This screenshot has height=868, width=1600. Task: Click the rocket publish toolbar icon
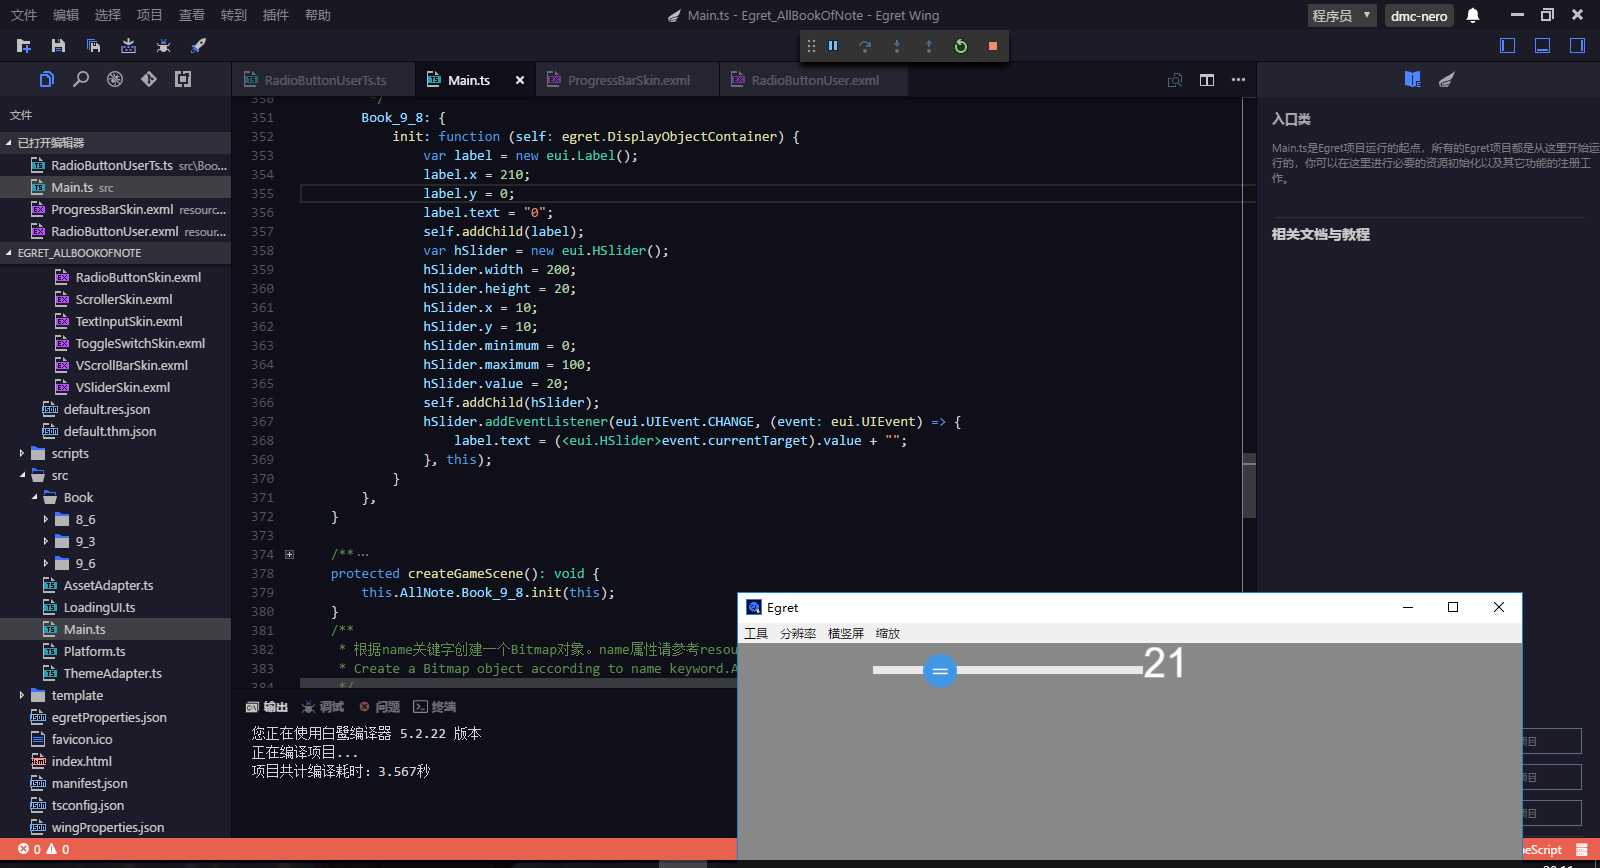[x=198, y=46]
